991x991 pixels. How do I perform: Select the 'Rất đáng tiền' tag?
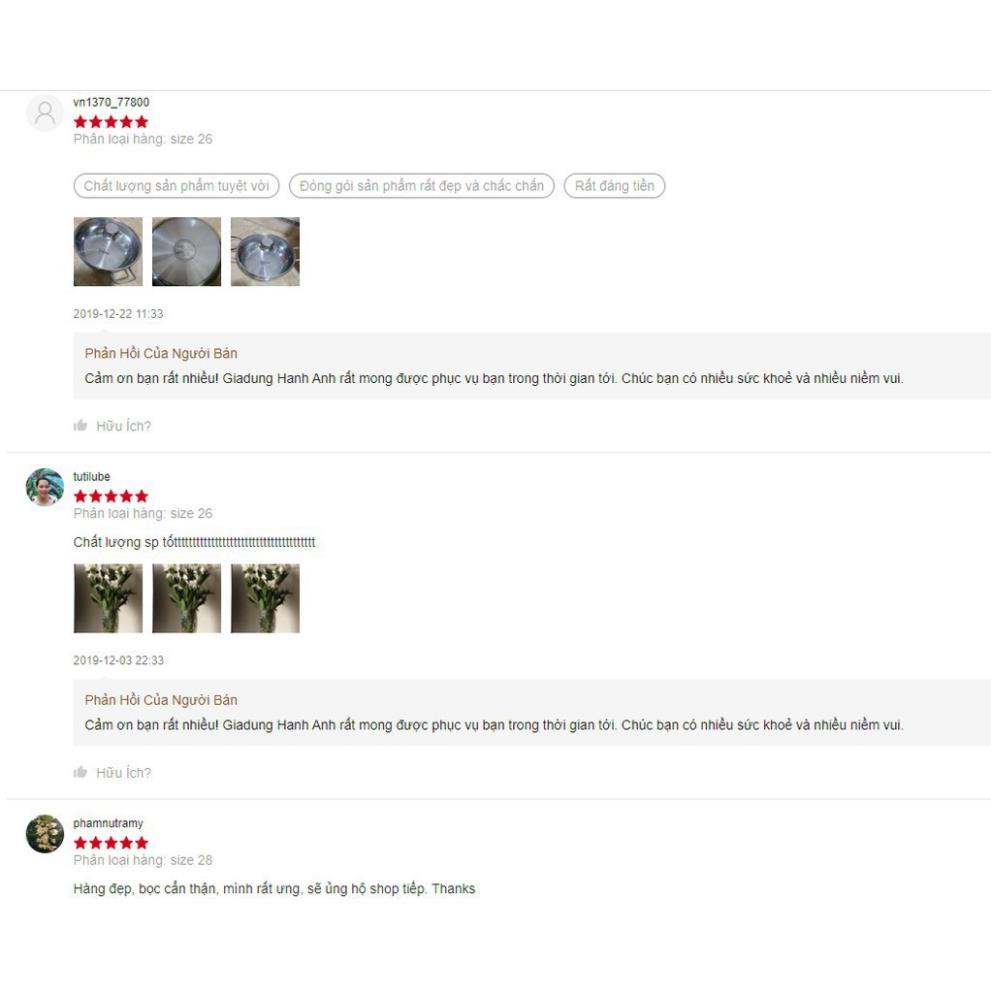pos(614,186)
